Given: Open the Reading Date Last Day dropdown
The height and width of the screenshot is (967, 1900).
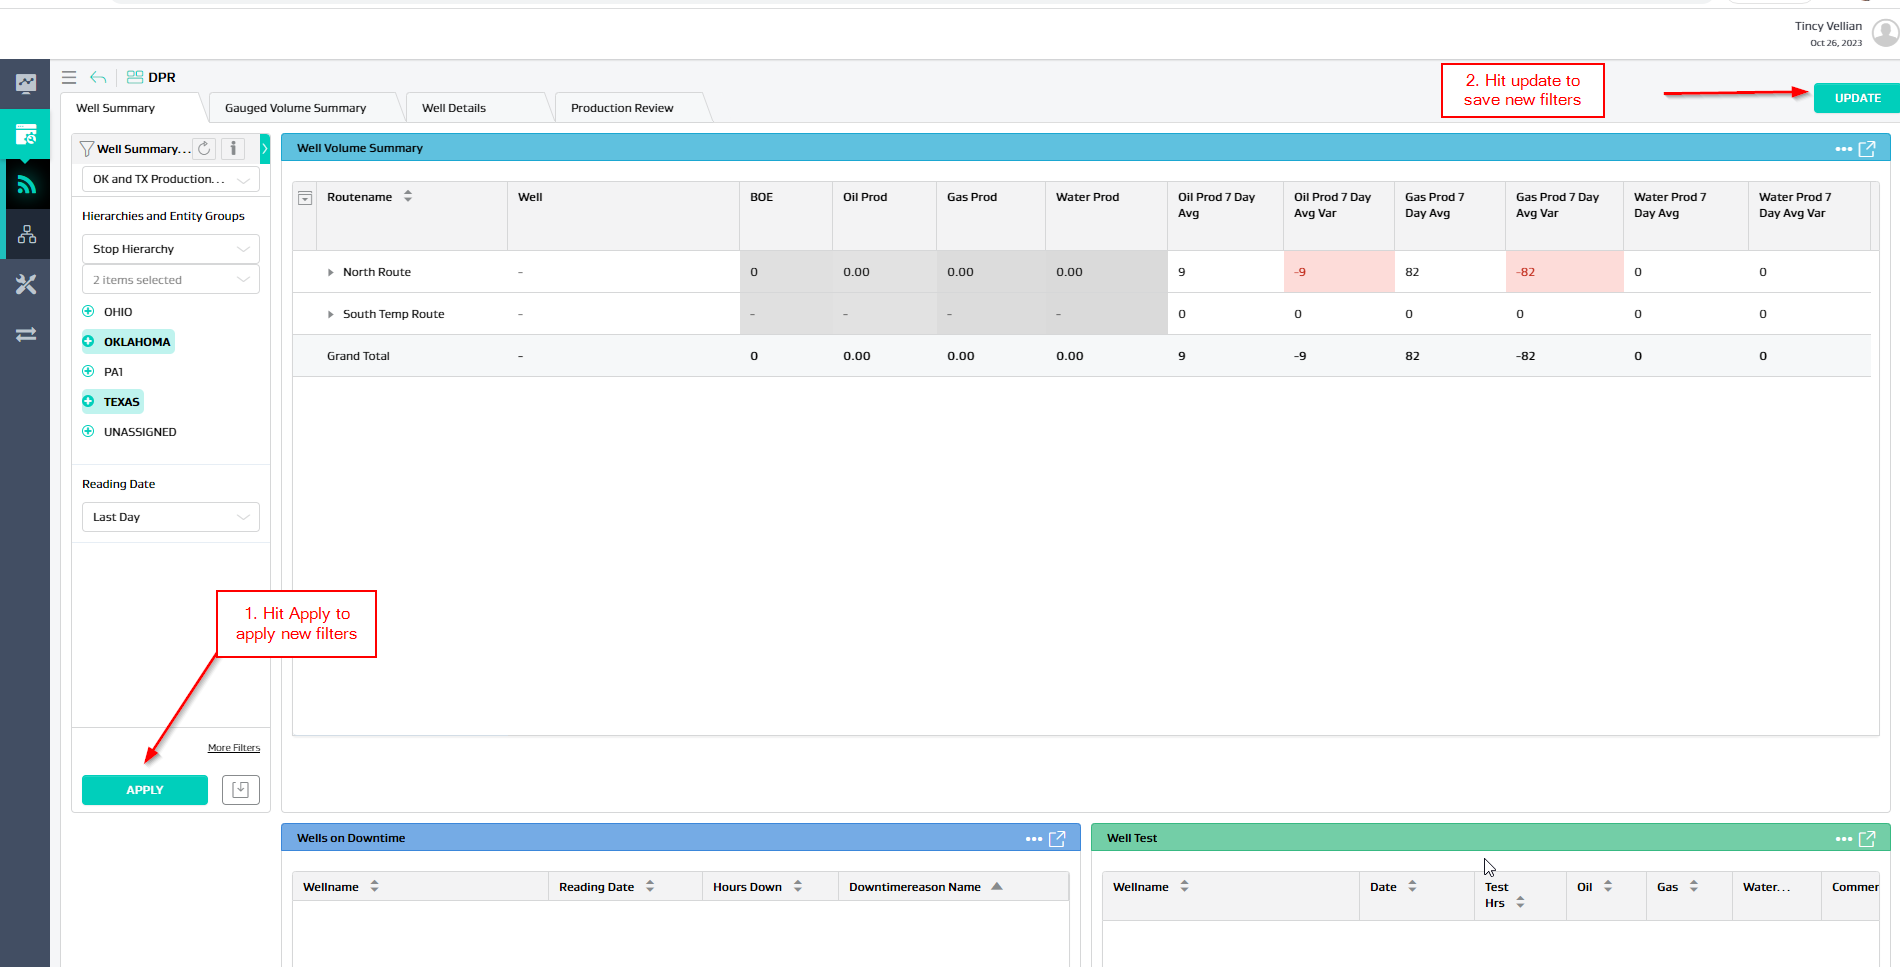Looking at the screenshot, I should [170, 517].
